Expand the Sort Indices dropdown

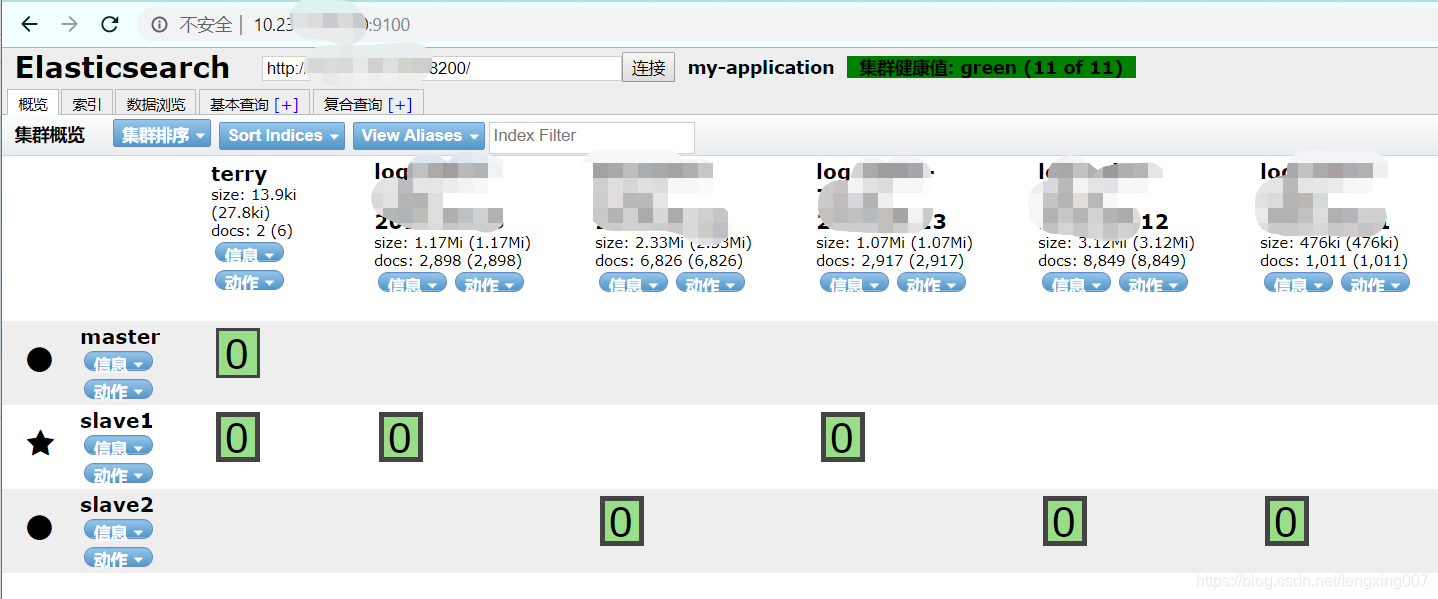click(x=282, y=136)
